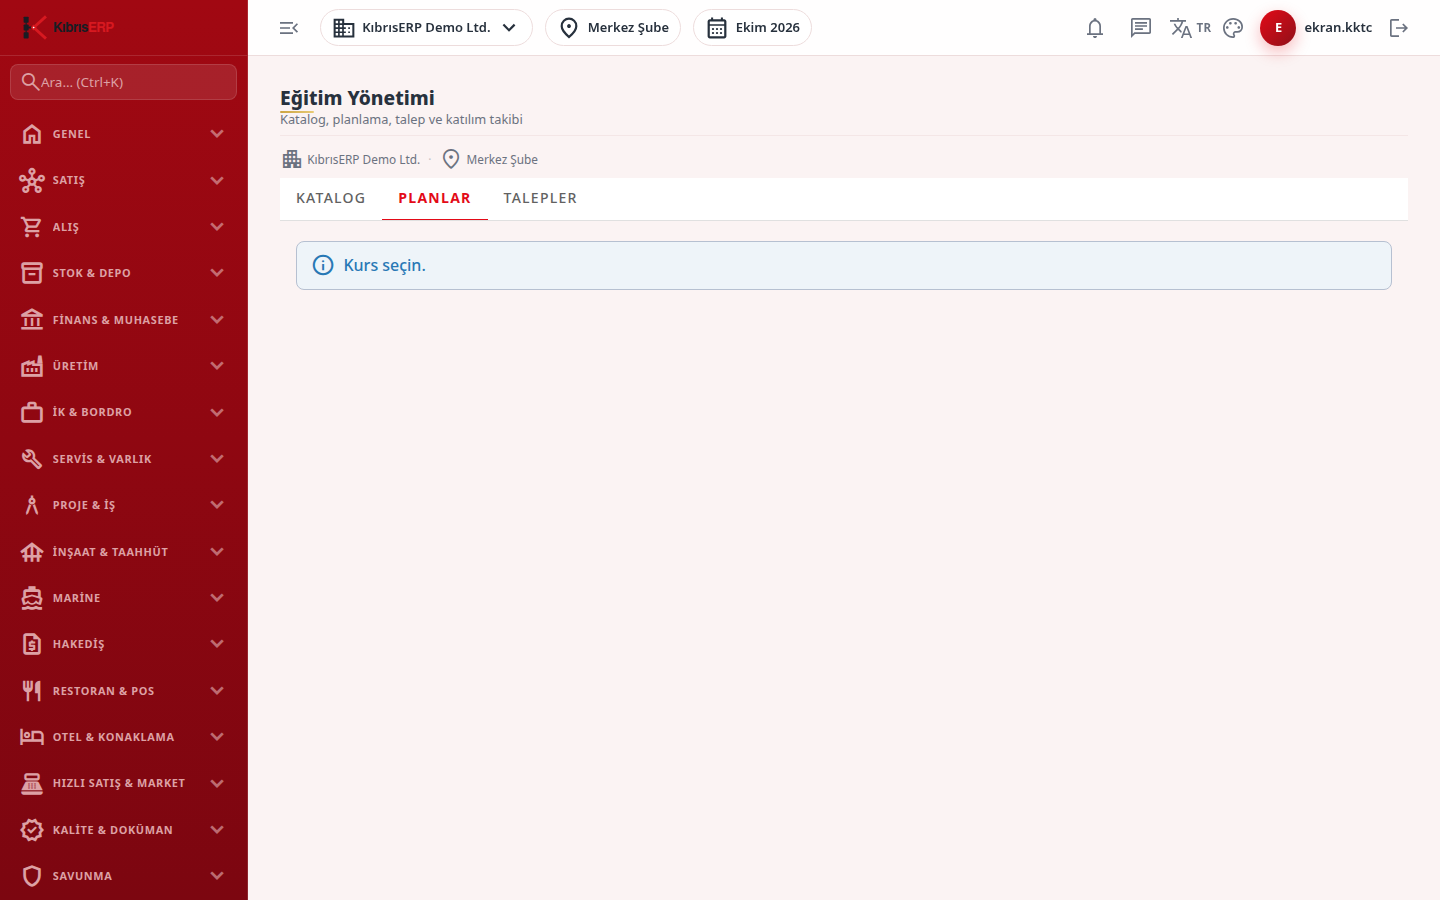Expand the Proje & İş chevron
Viewport: 1440px width, 900px height.
tap(217, 505)
